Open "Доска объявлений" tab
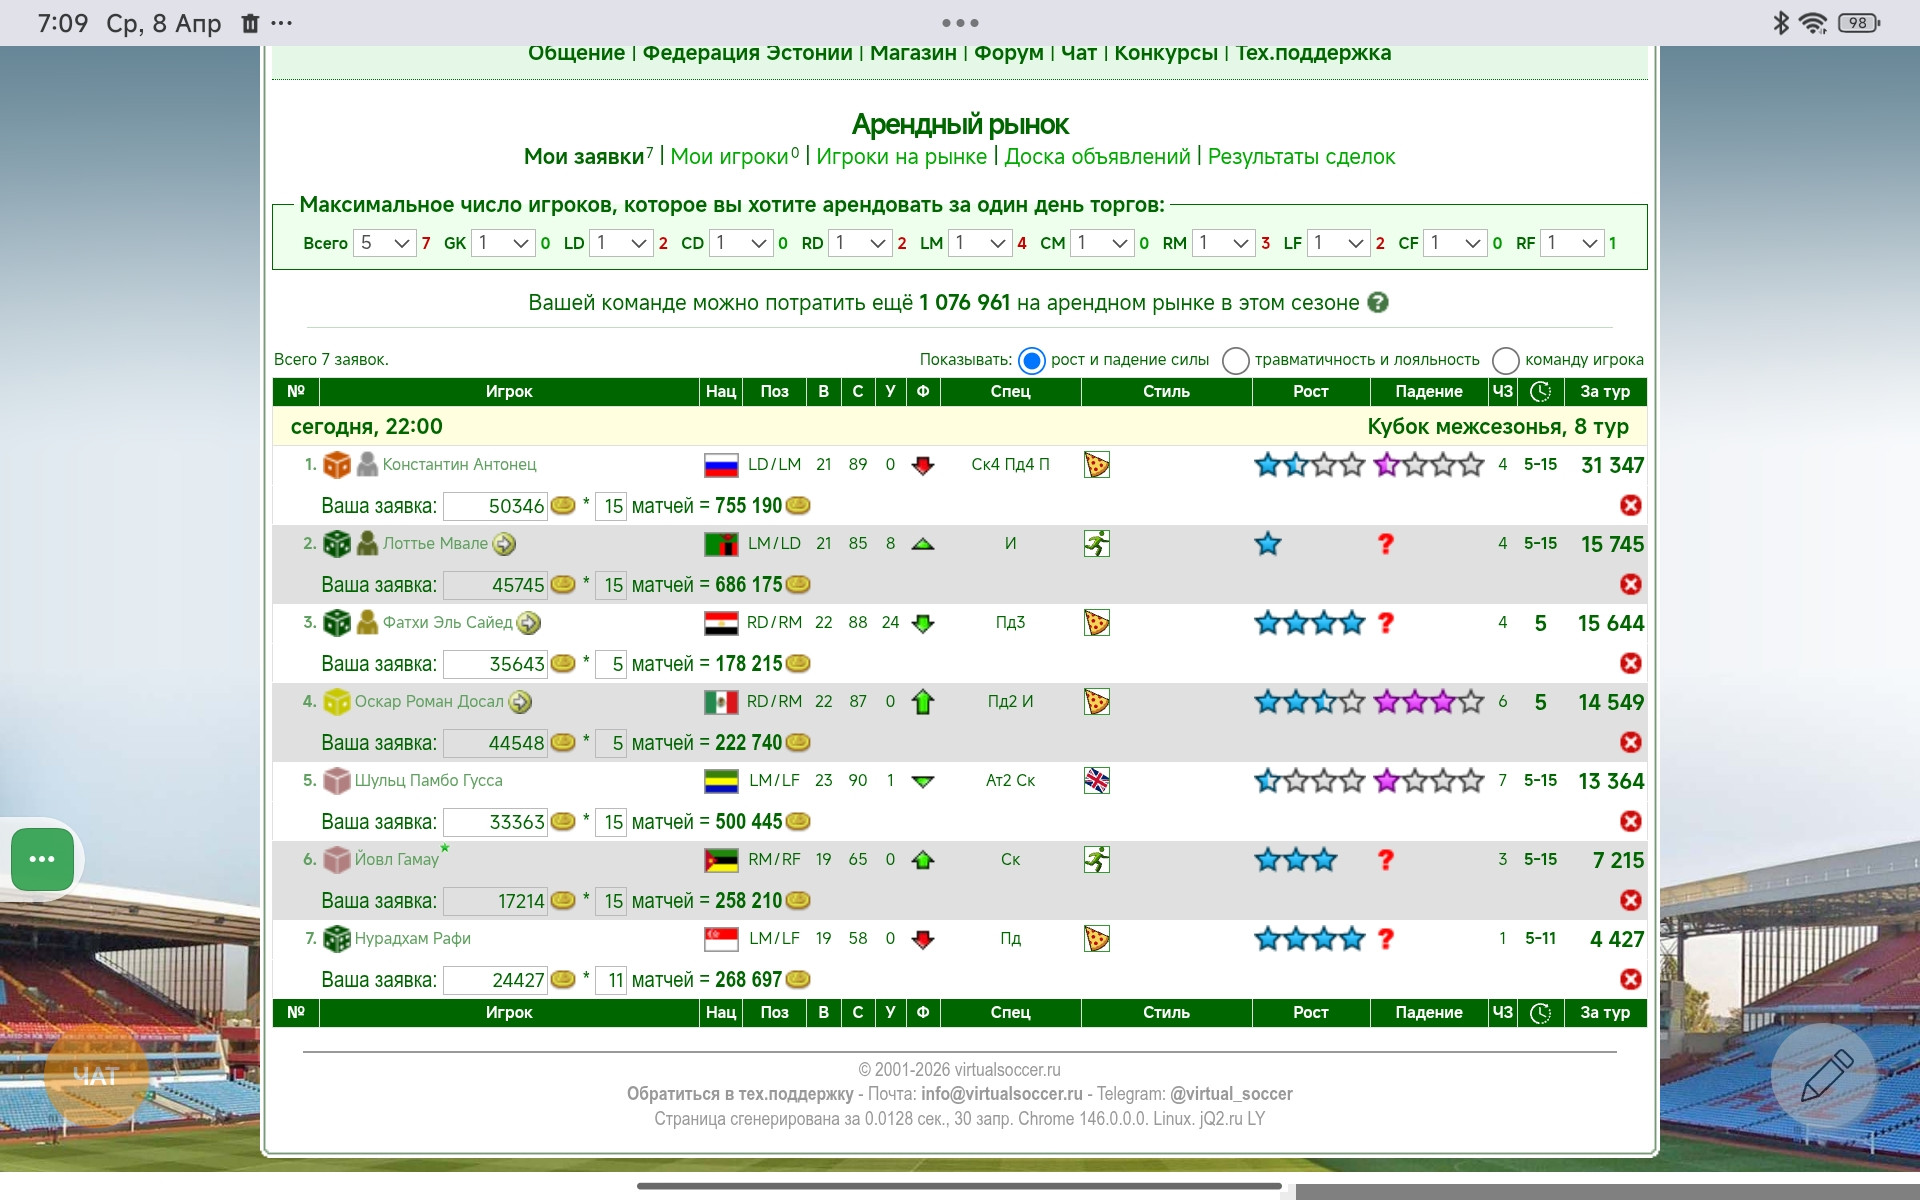This screenshot has height=1200, width=1920. (1097, 157)
